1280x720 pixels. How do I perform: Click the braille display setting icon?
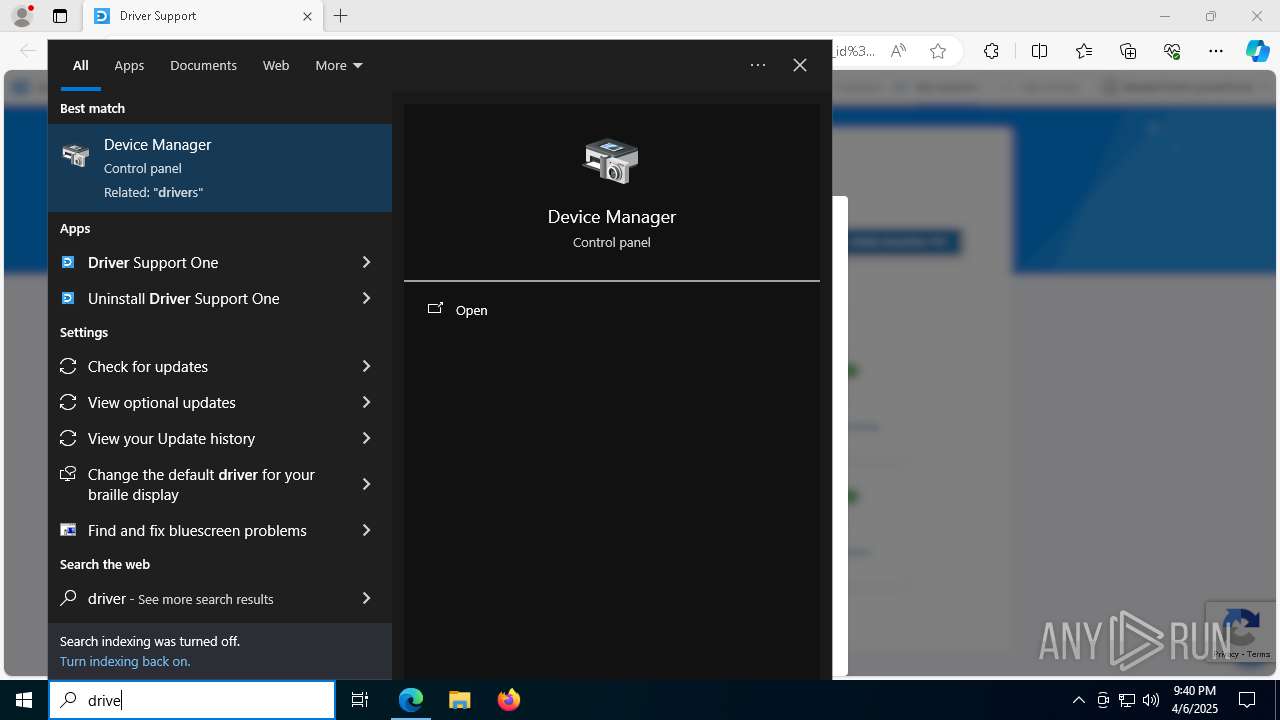pos(68,474)
